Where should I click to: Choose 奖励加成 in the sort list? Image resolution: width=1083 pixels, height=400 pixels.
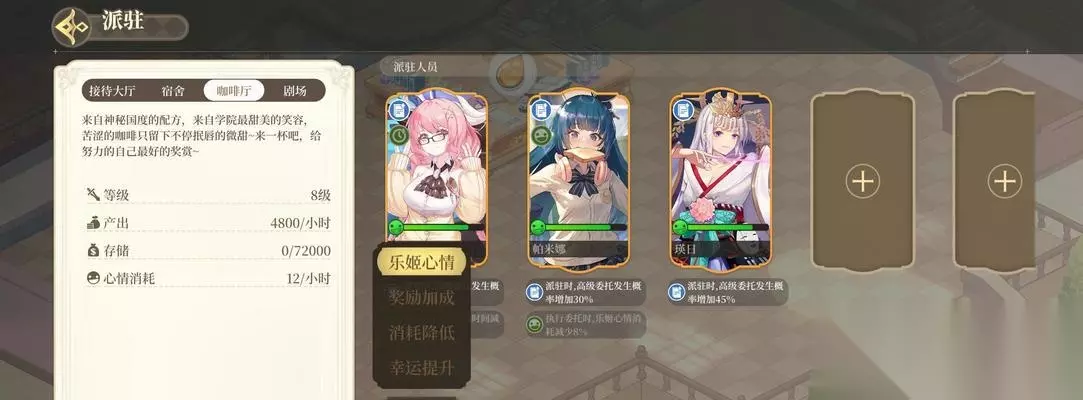pyautogui.click(x=421, y=298)
